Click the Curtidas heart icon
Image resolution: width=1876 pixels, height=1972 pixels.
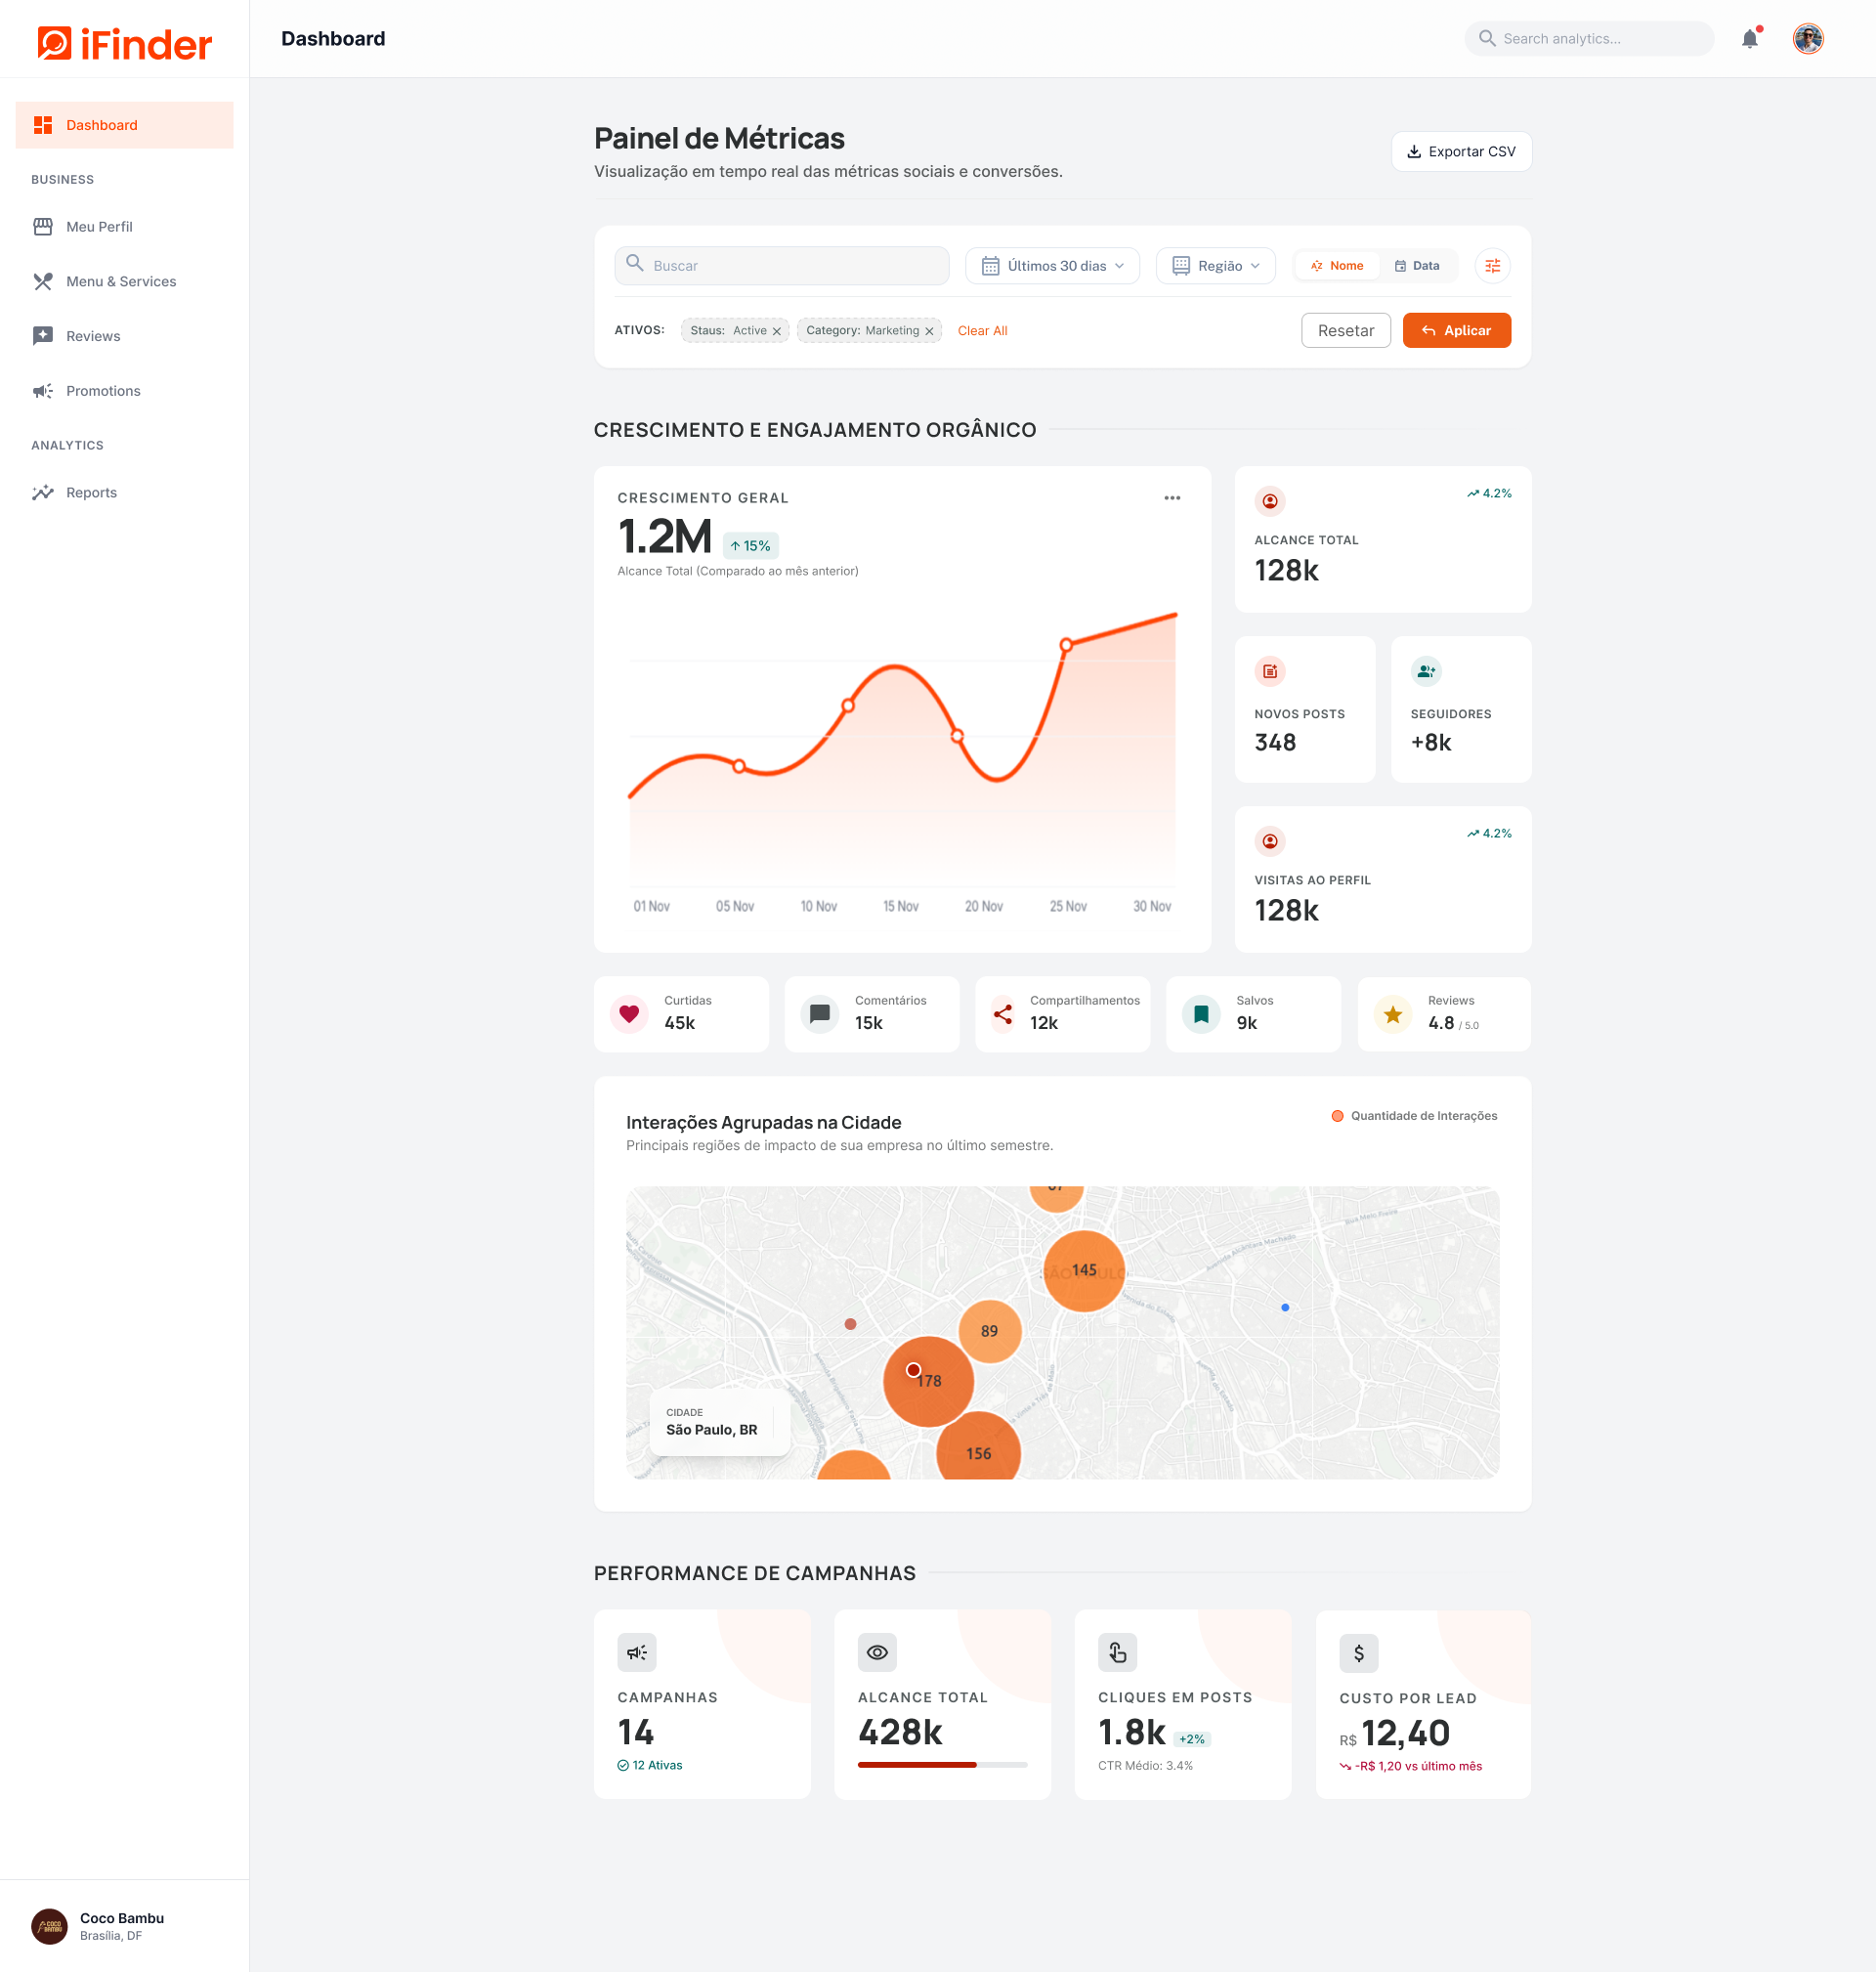click(x=629, y=1014)
